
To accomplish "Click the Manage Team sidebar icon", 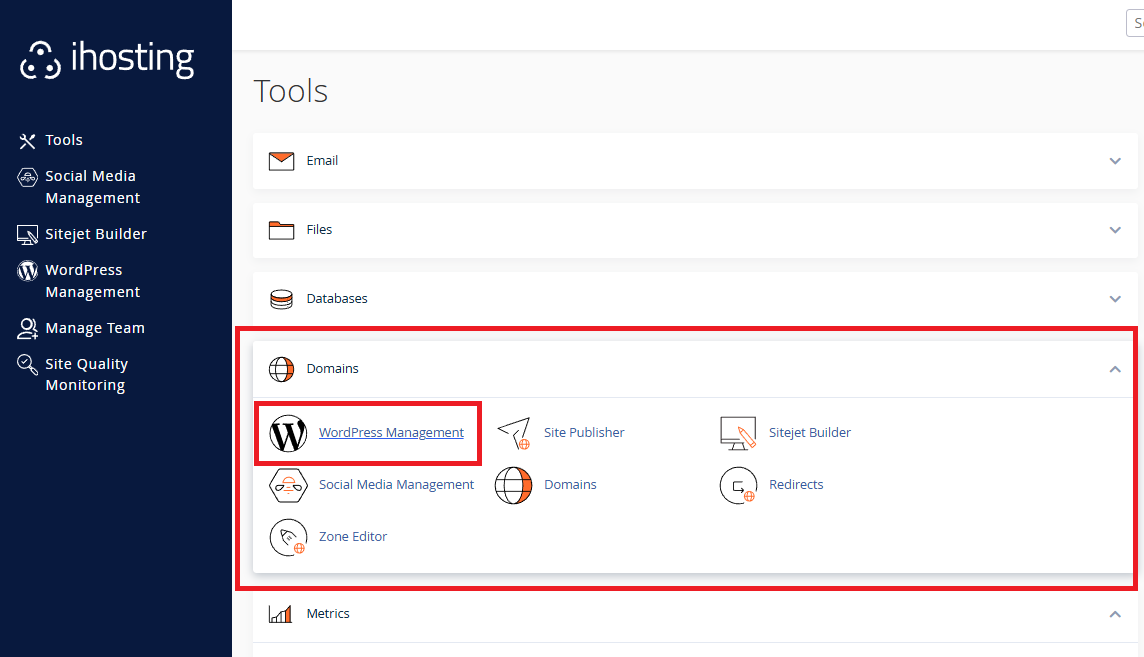I will click(x=27, y=329).
